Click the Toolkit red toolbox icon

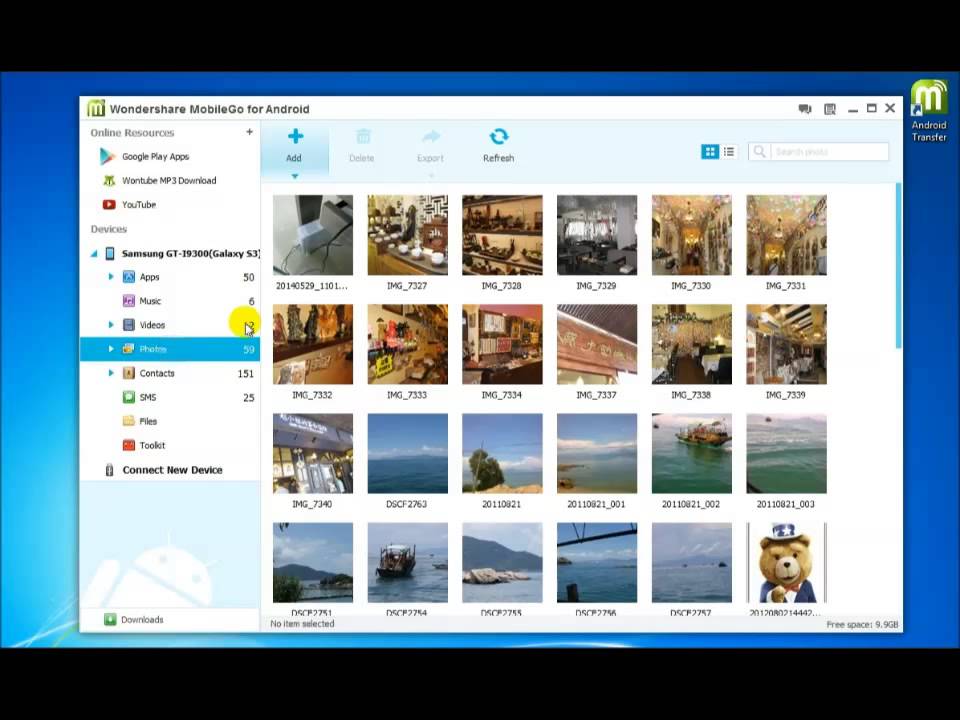tap(129, 445)
